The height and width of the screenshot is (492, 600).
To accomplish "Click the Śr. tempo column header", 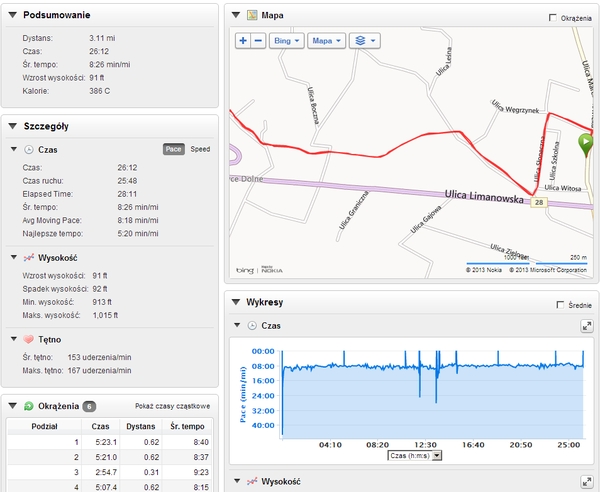I will [x=187, y=426].
